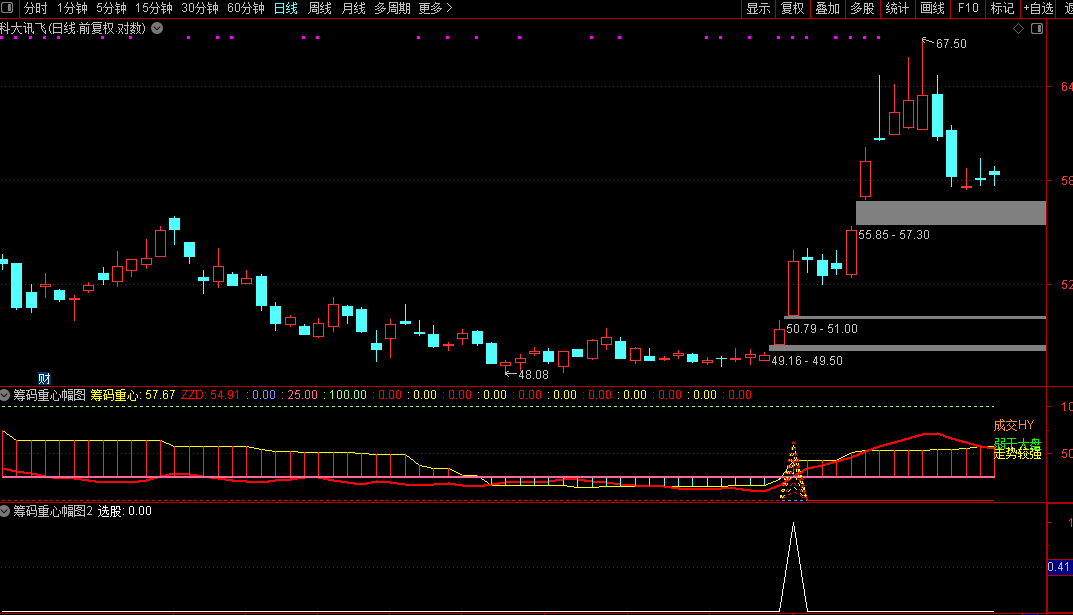The height and width of the screenshot is (615, 1073).
Task: Switch to 5分钟 period
Action: click(111, 8)
